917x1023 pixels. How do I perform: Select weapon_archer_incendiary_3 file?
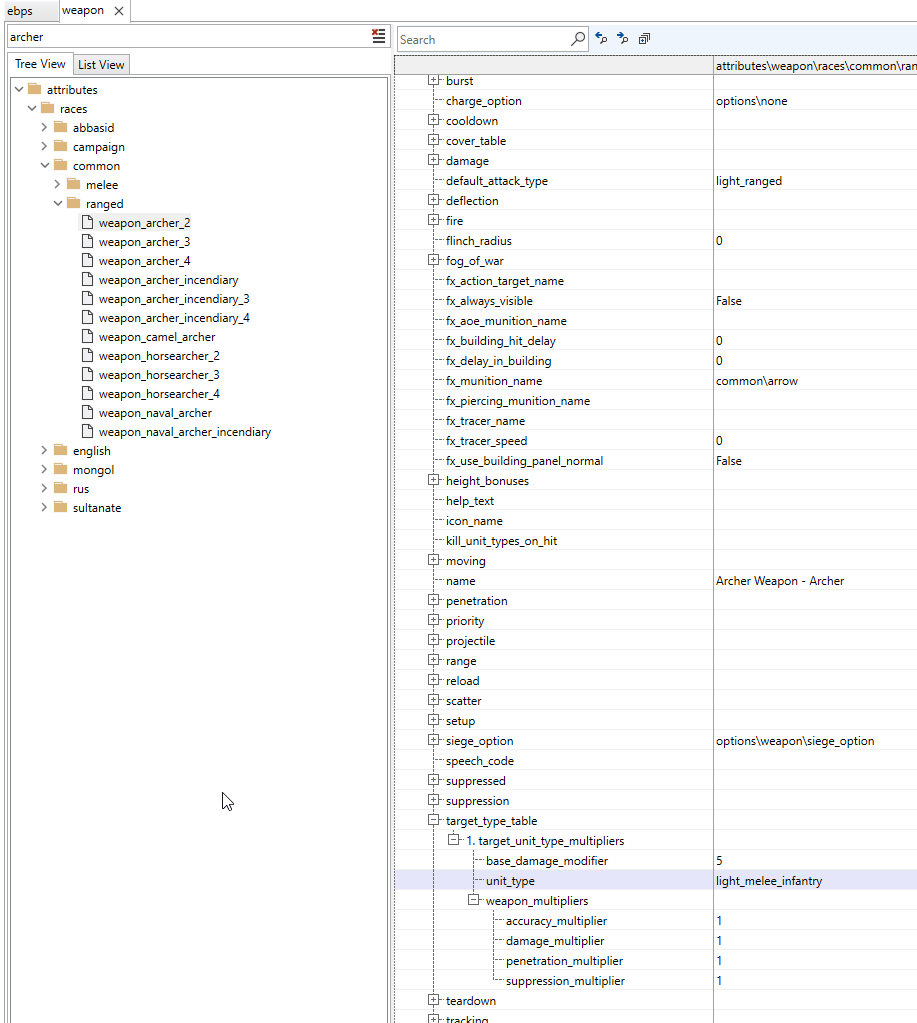coord(174,299)
